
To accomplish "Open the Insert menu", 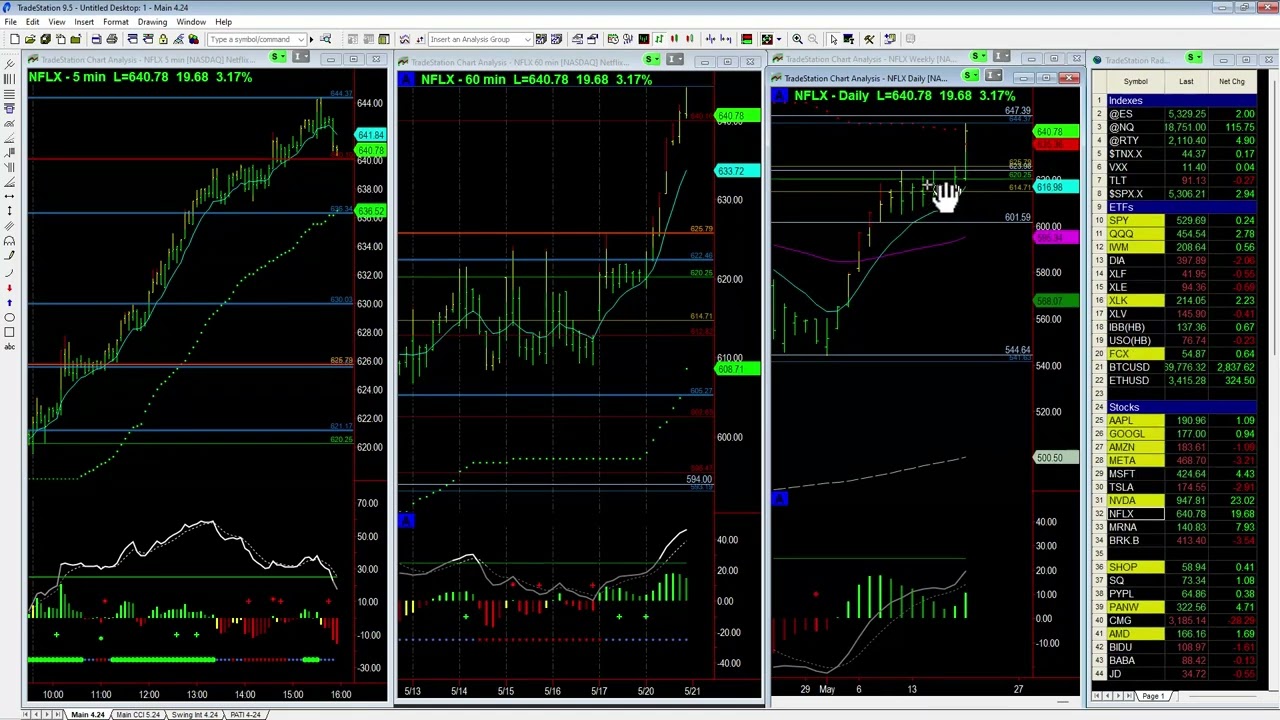I will tap(84, 22).
